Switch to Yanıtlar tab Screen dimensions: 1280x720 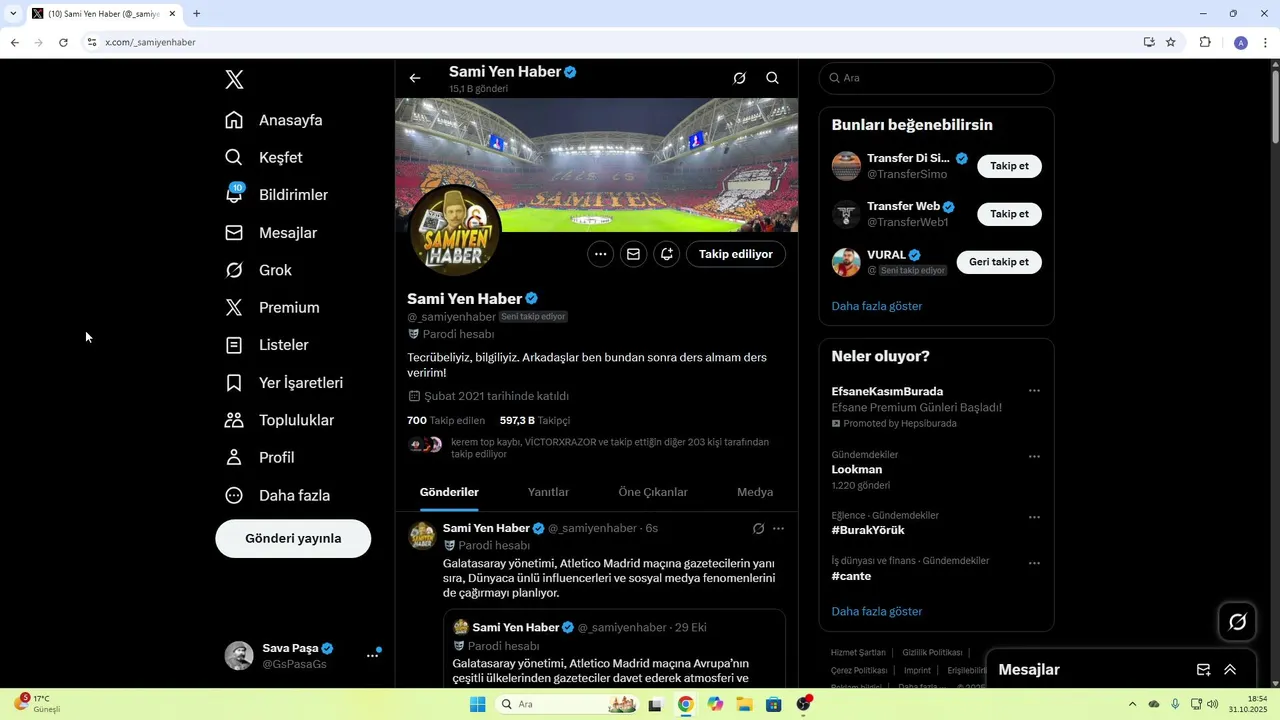point(548,492)
